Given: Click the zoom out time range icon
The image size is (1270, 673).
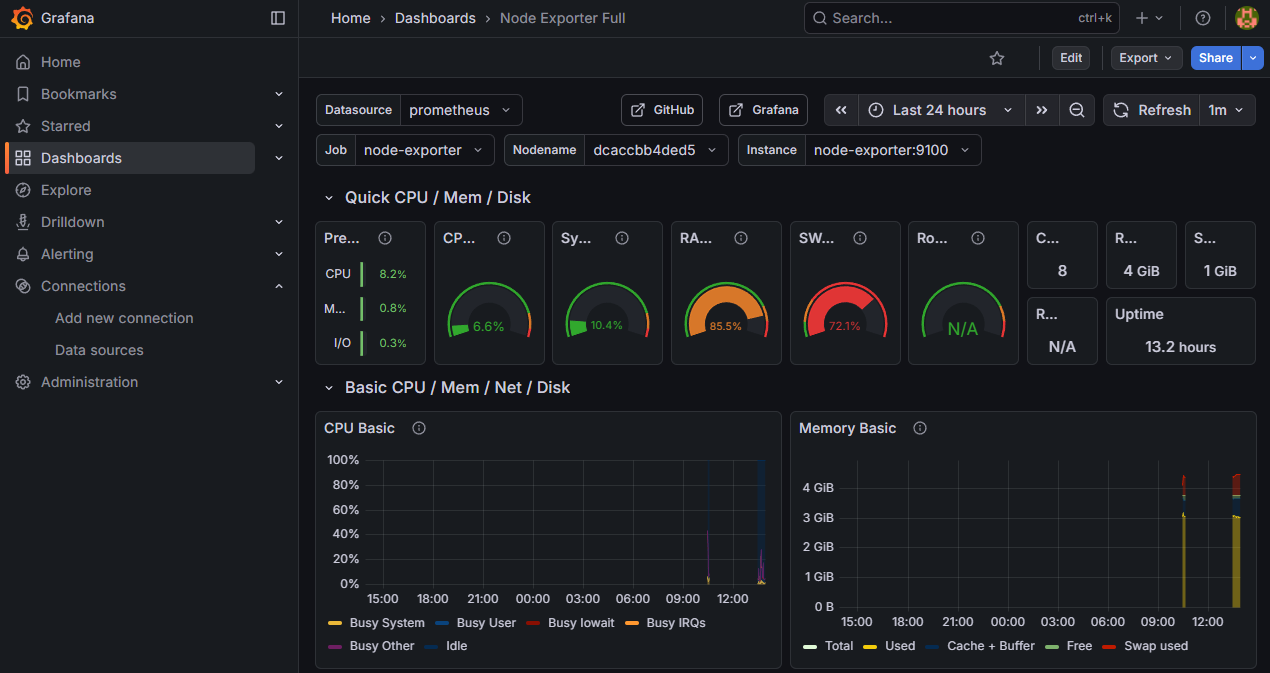Looking at the screenshot, I should click(x=1077, y=110).
